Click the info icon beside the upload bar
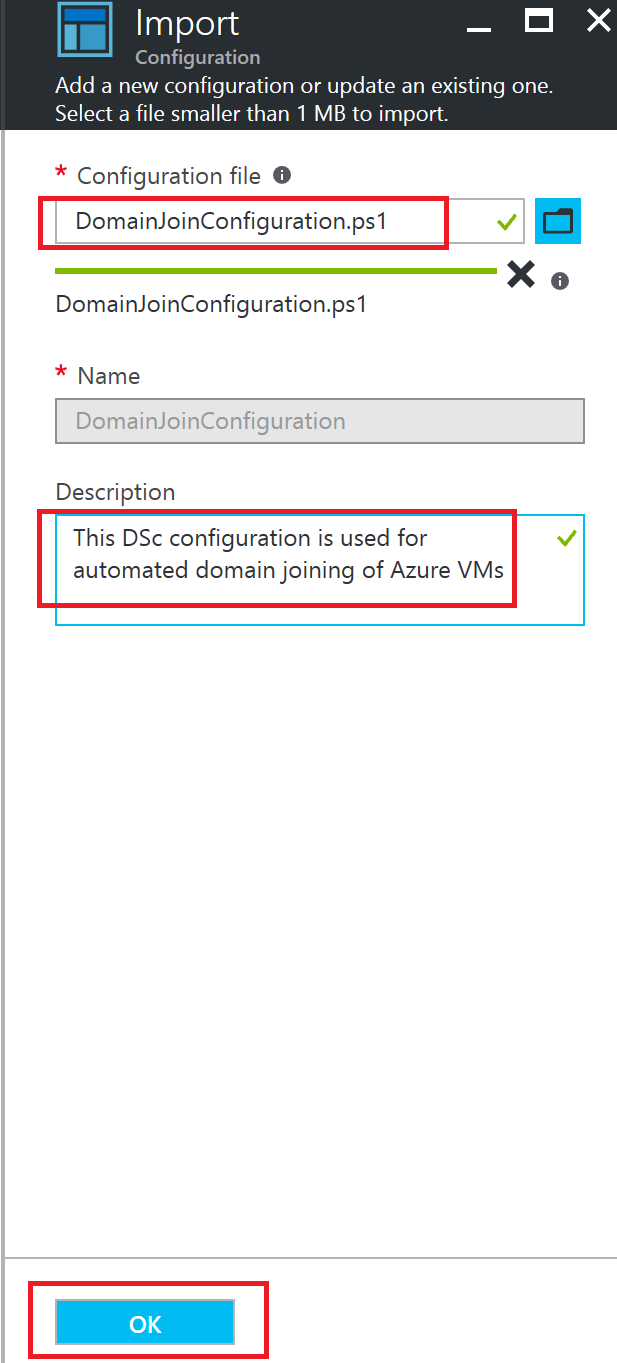617x1363 pixels. [x=560, y=280]
